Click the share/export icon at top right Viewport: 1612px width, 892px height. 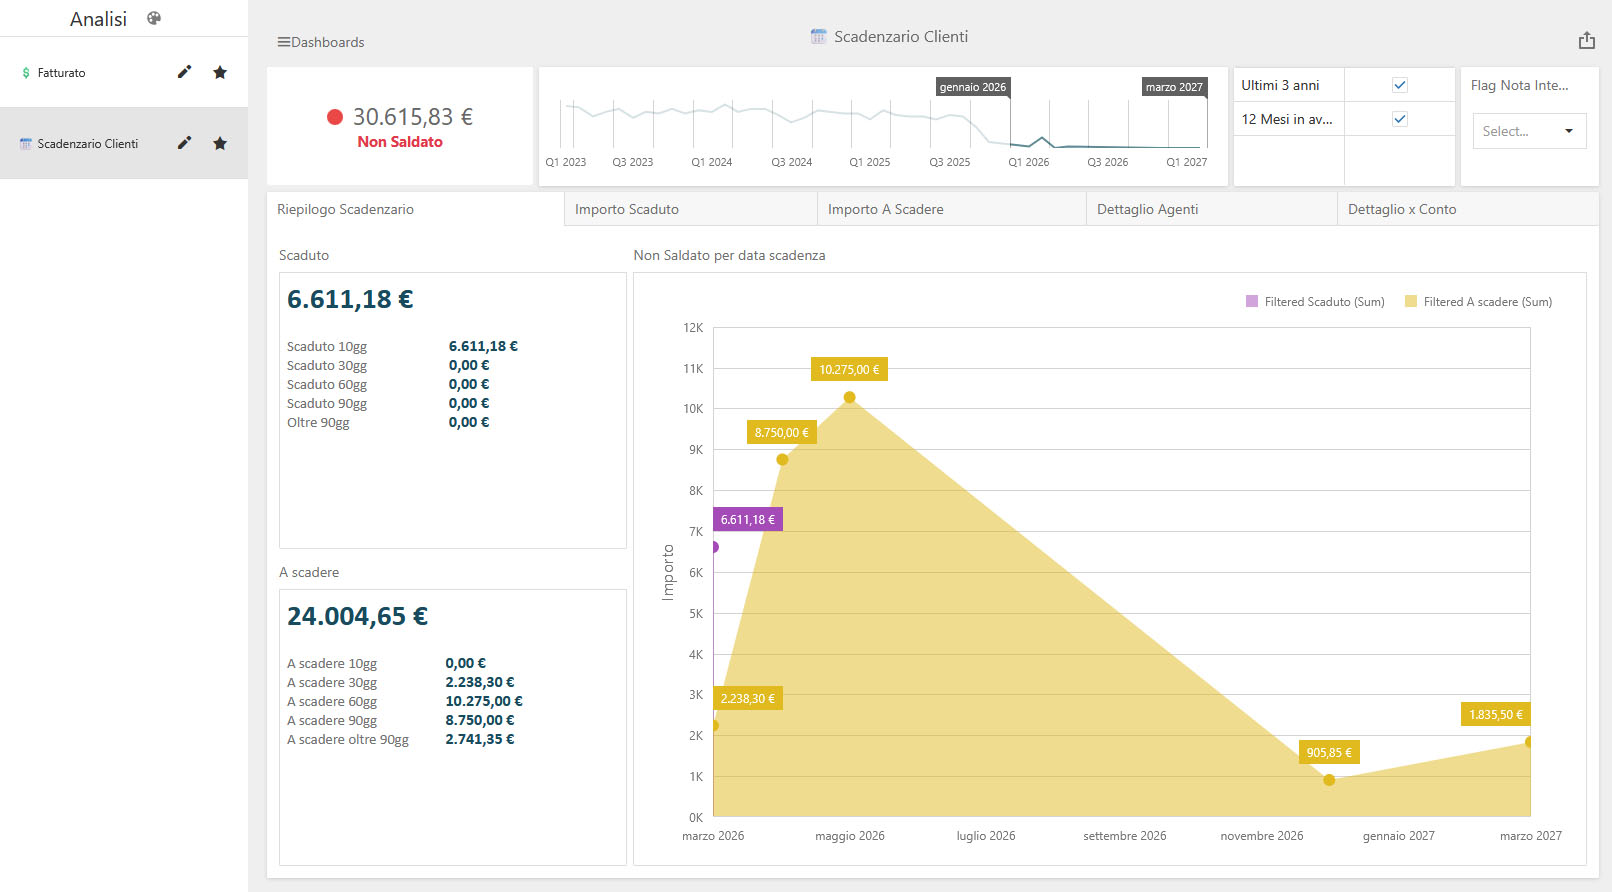coord(1587,40)
